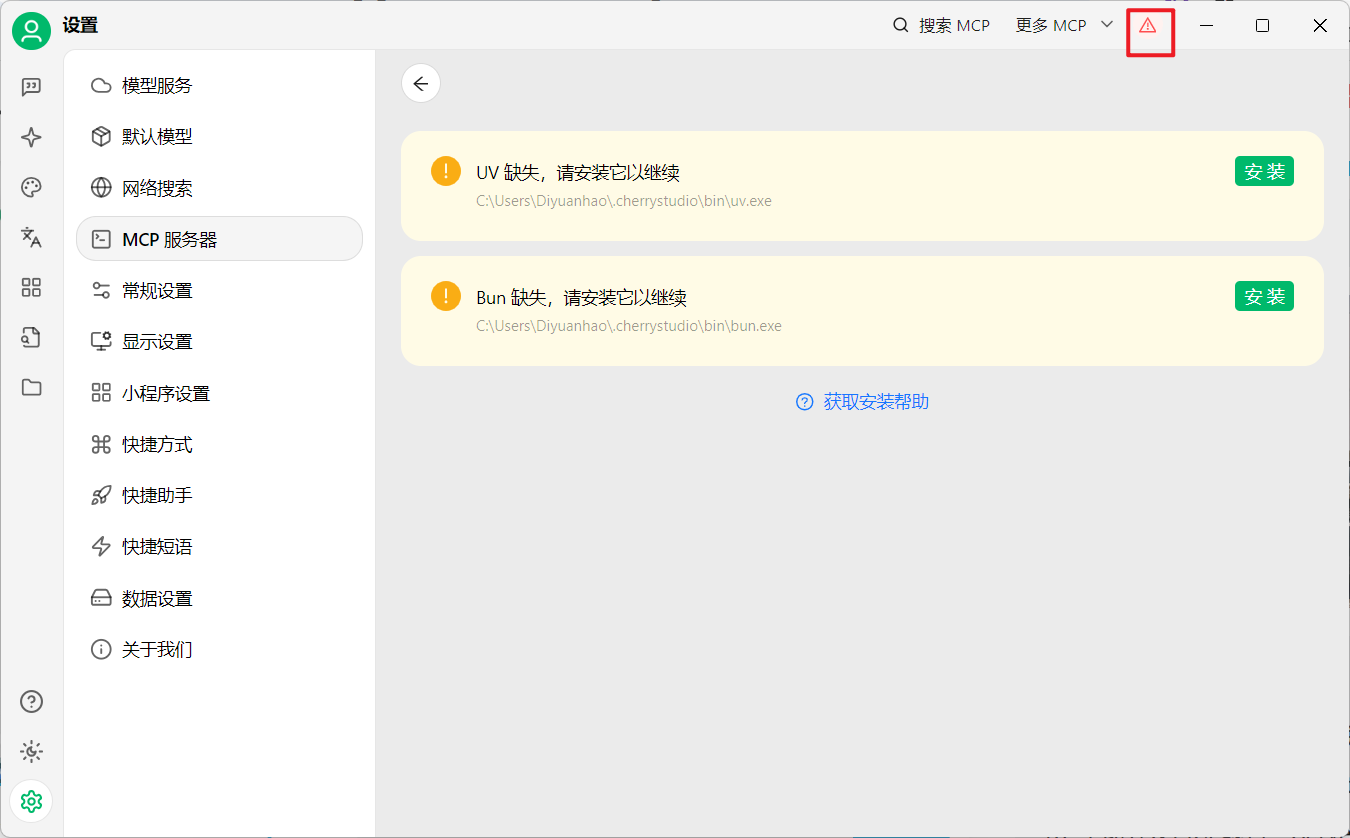Click the info icon beside 关于我们
Viewport: 1350px width, 838px height.
click(x=101, y=649)
